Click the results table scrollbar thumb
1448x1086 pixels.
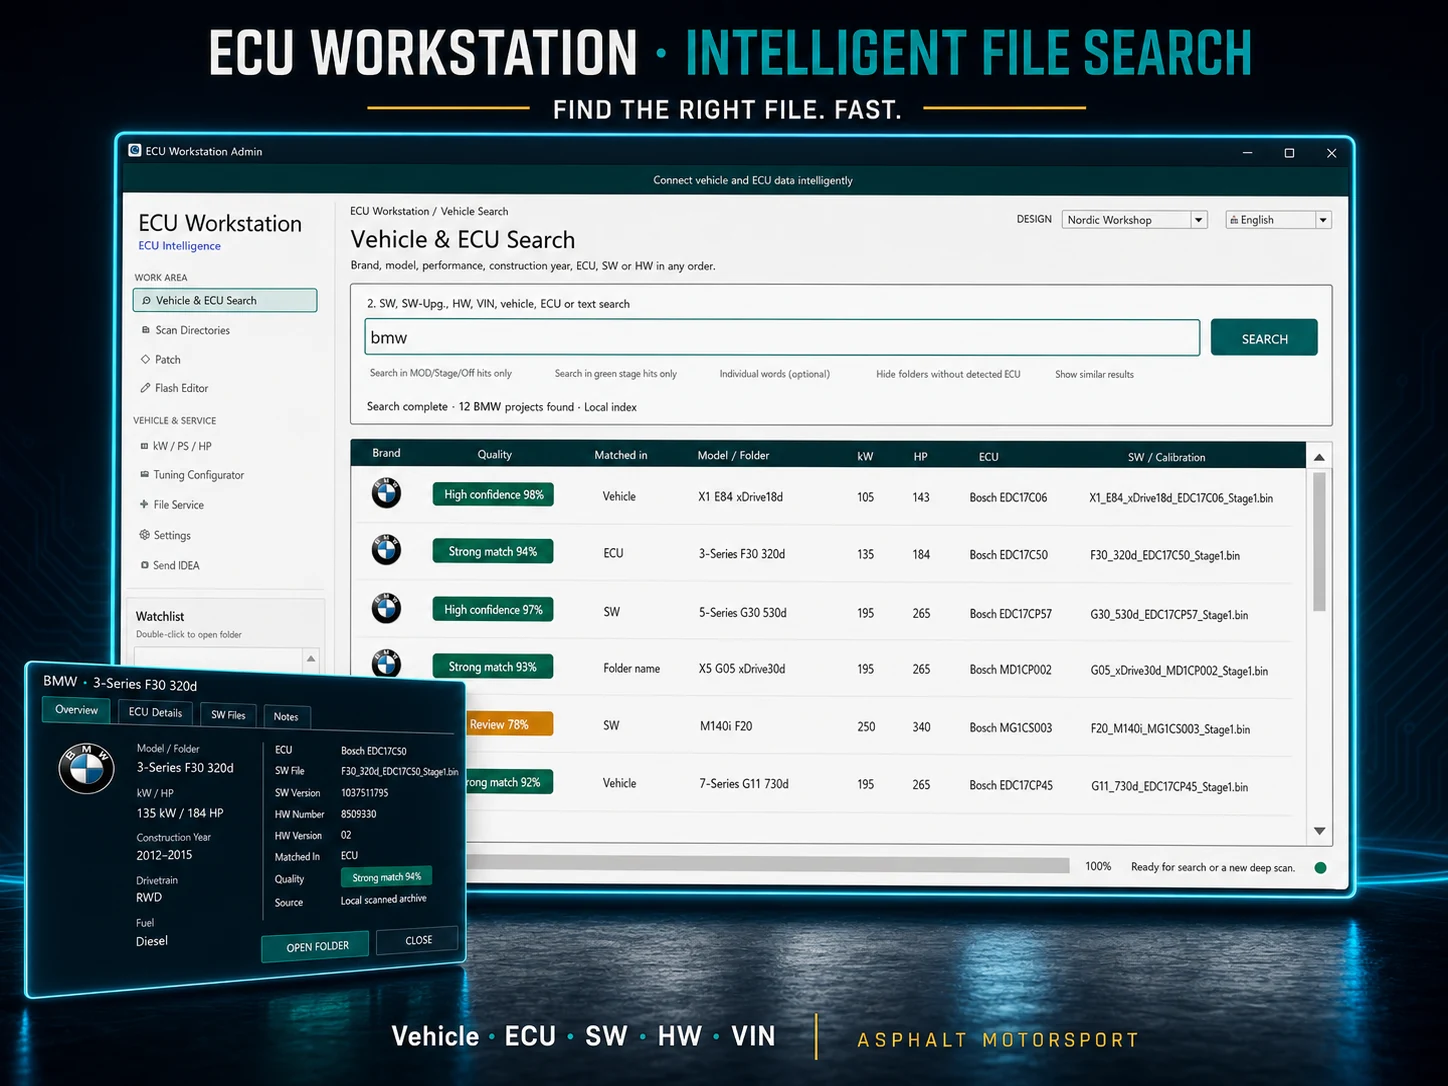tap(1319, 541)
